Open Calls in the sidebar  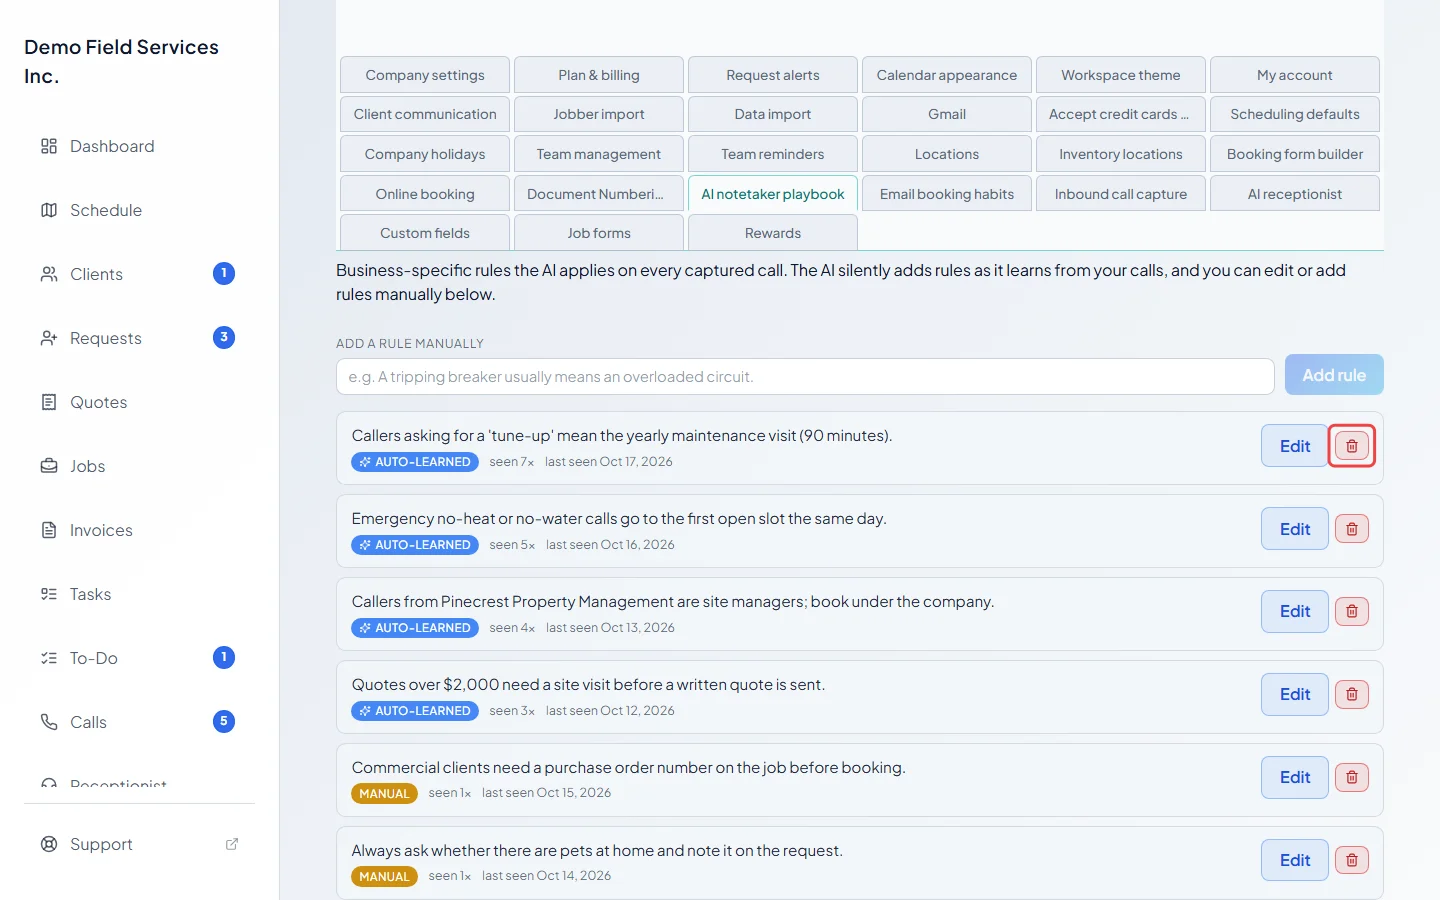(x=139, y=722)
